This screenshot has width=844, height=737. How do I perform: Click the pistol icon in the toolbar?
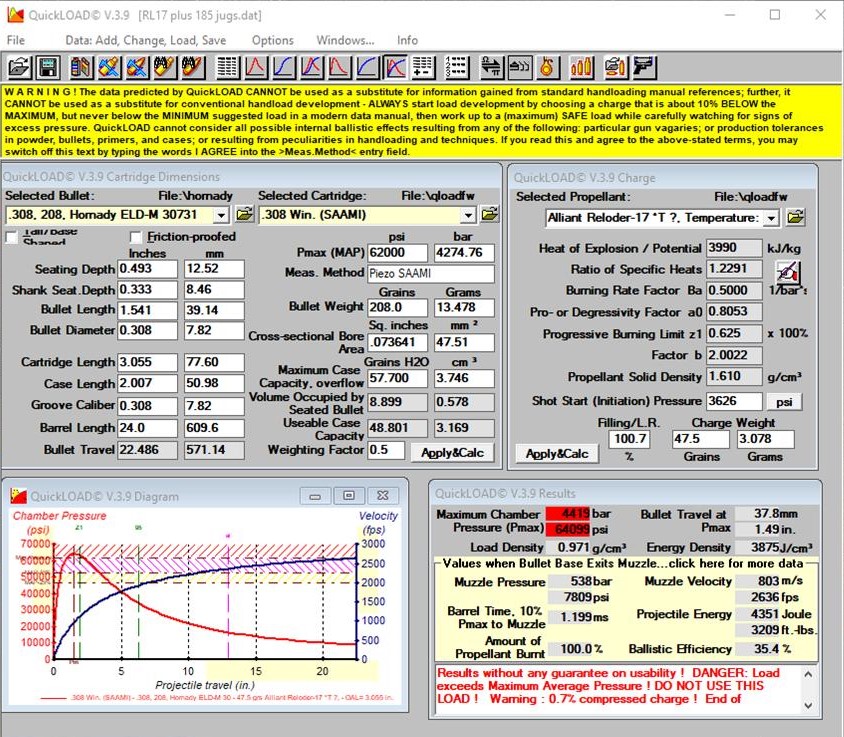(x=645, y=67)
